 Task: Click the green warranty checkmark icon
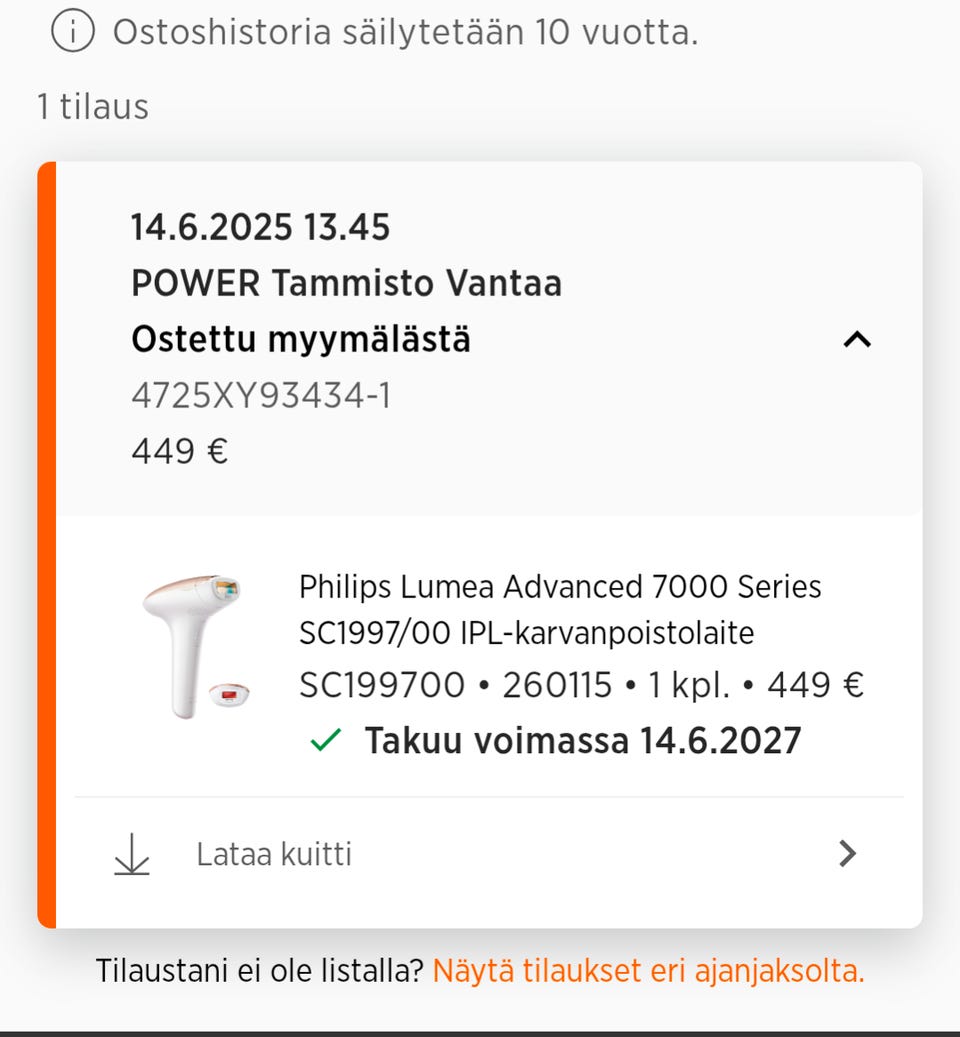[325, 741]
